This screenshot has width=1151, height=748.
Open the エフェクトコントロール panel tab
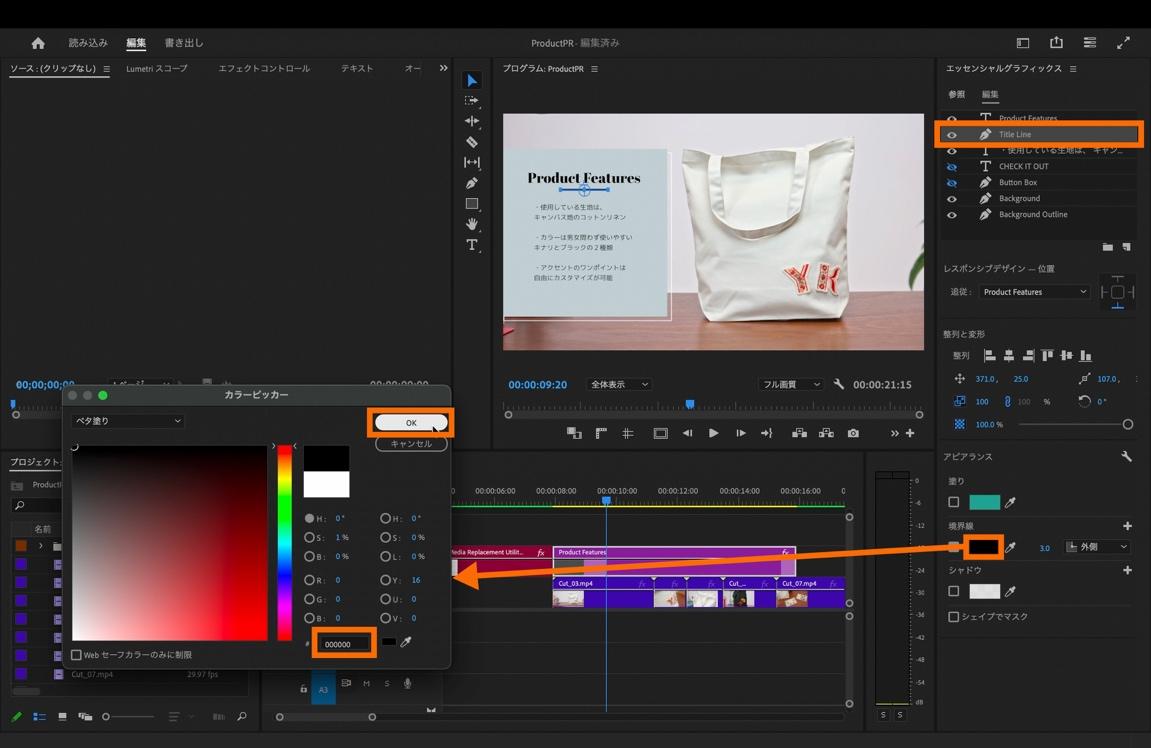click(x=264, y=69)
